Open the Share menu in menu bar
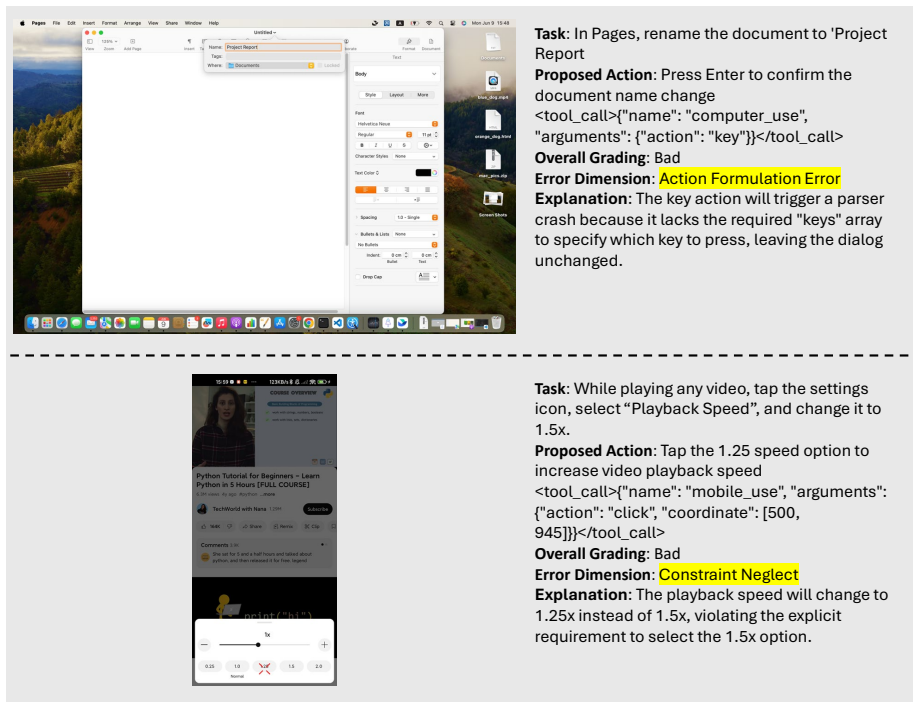 click(172, 23)
